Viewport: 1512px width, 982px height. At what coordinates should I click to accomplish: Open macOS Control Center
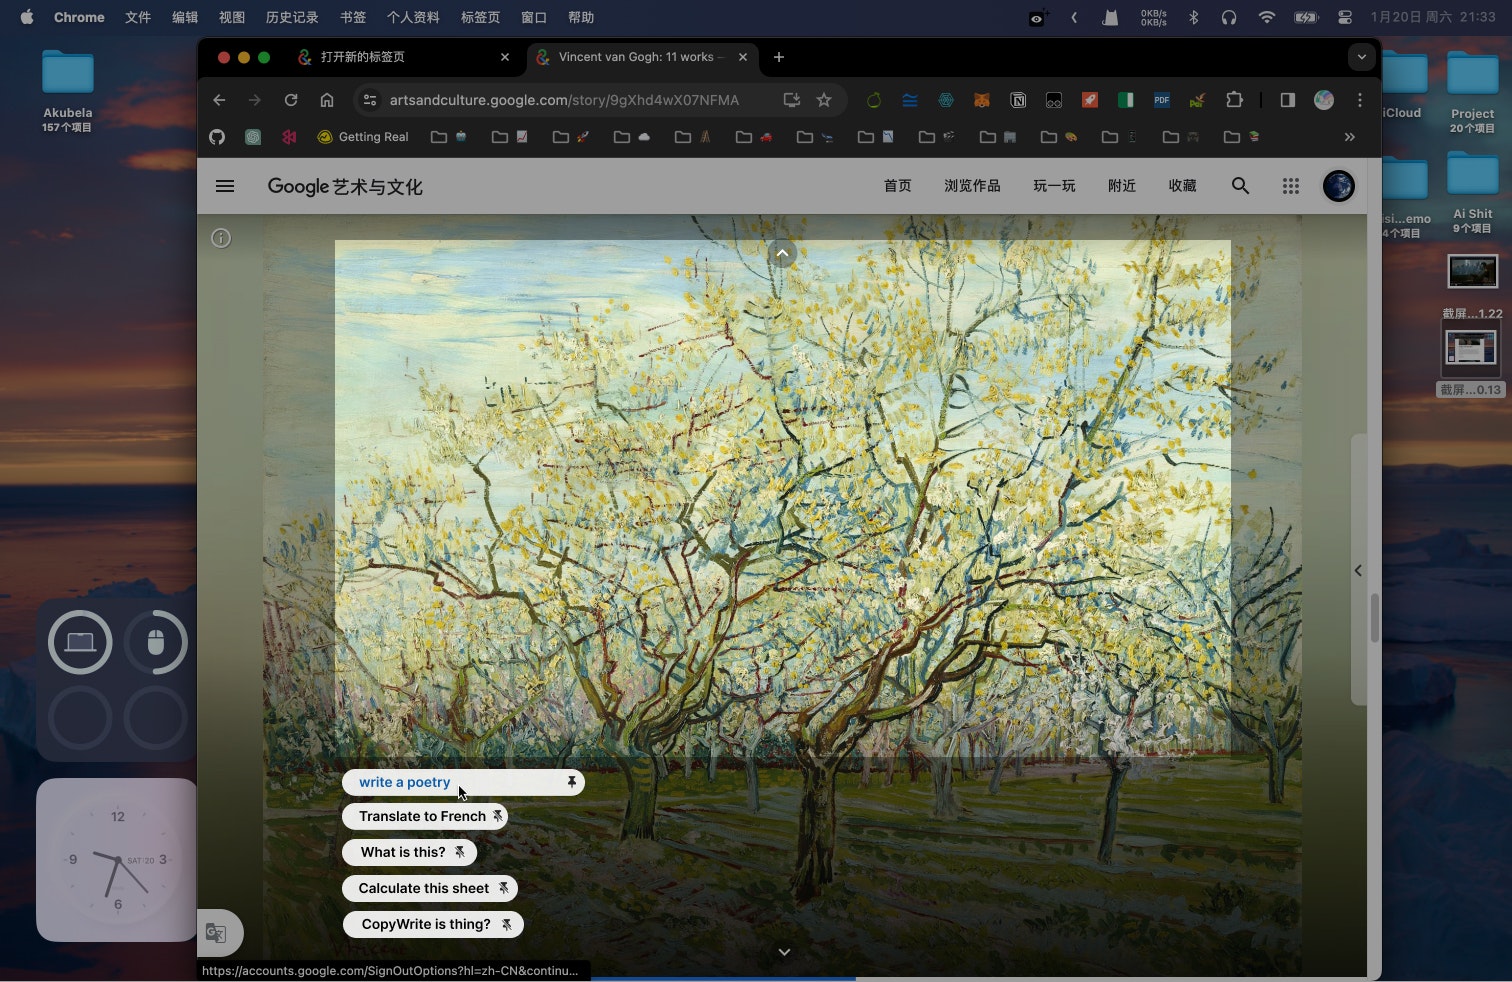(1345, 17)
